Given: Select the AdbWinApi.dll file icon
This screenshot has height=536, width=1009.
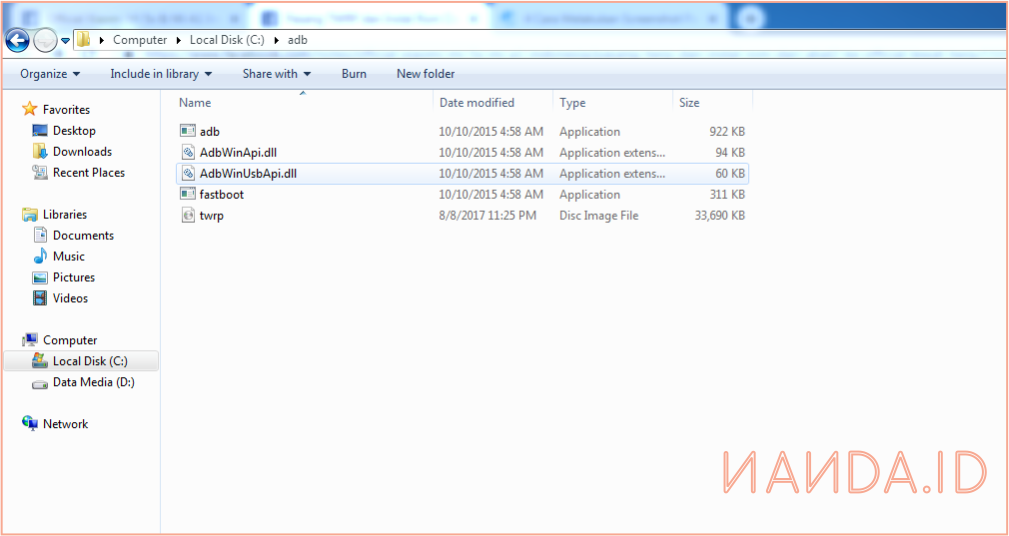Looking at the screenshot, I should 188,152.
